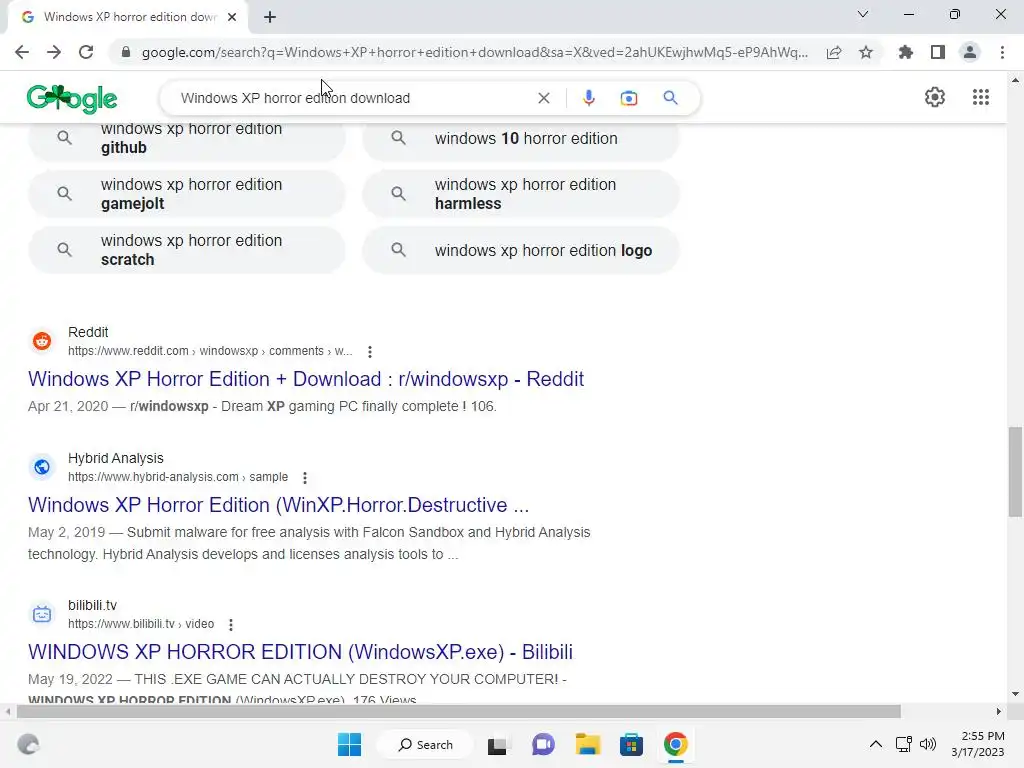The width and height of the screenshot is (1024, 768).
Task: Search by image with Google Lens
Action: pos(629,98)
